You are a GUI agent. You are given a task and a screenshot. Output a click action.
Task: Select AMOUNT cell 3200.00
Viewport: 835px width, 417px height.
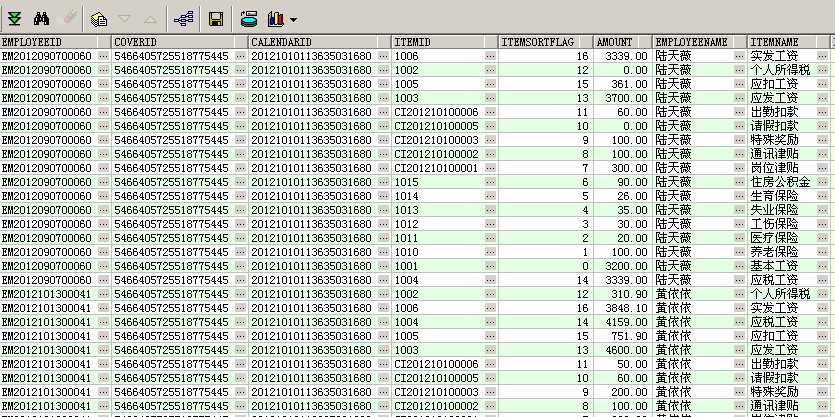pyautogui.click(x=623, y=266)
